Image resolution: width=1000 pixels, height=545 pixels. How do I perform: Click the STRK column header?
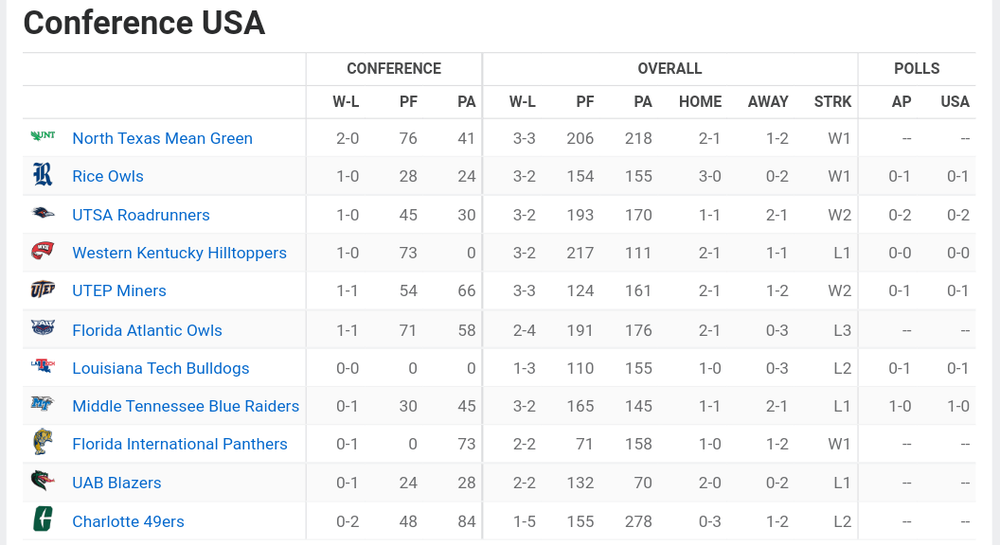click(832, 101)
